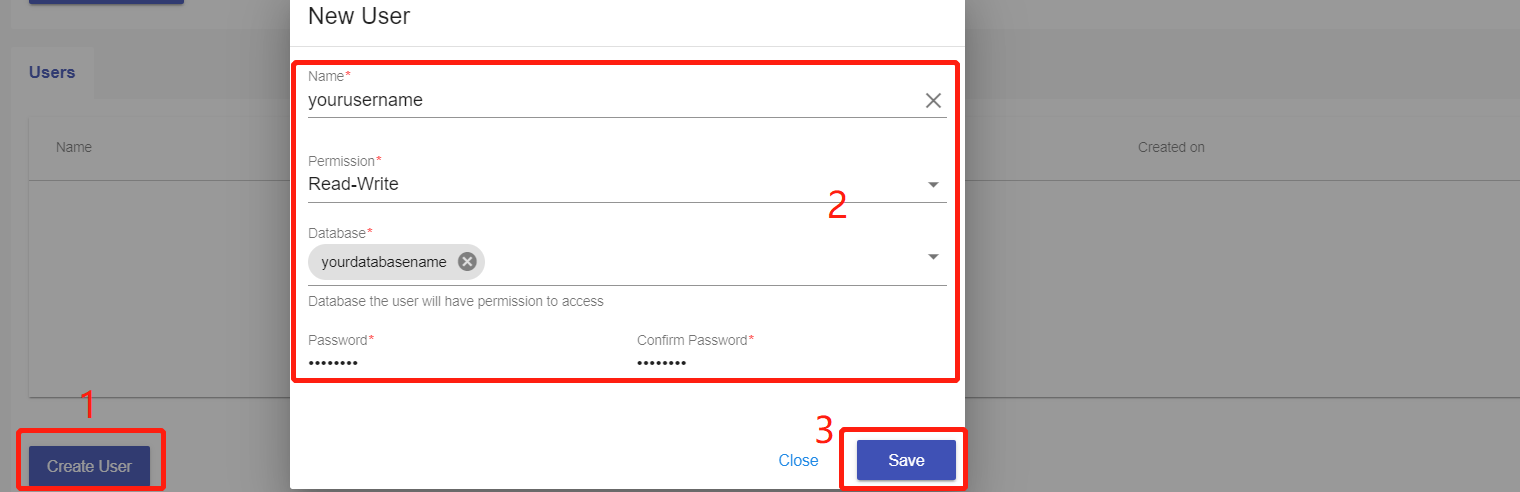Click the Name column header in the table
The image size is (1520, 492).
[x=74, y=147]
